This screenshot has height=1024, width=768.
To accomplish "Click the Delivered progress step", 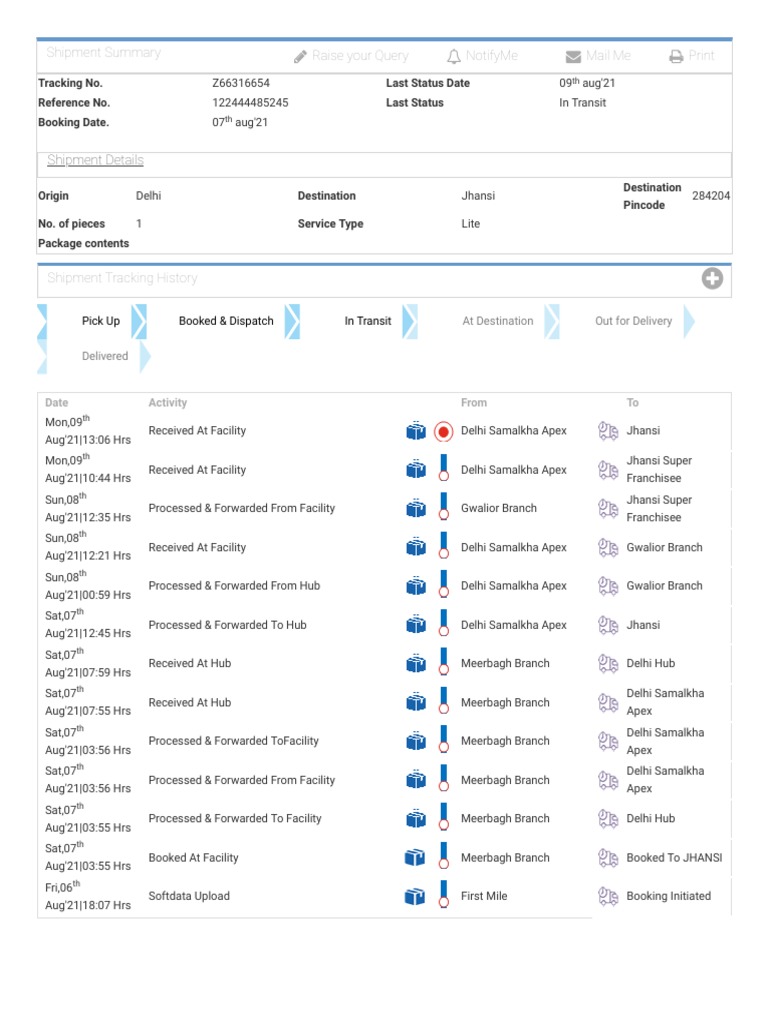I will pos(105,356).
